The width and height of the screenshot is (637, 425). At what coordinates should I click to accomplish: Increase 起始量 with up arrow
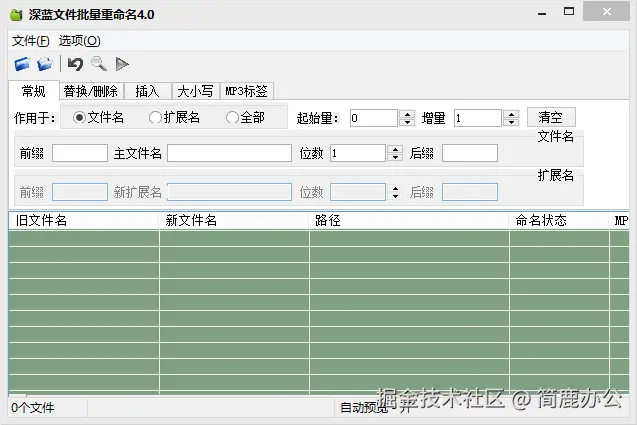[x=407, y=114]
